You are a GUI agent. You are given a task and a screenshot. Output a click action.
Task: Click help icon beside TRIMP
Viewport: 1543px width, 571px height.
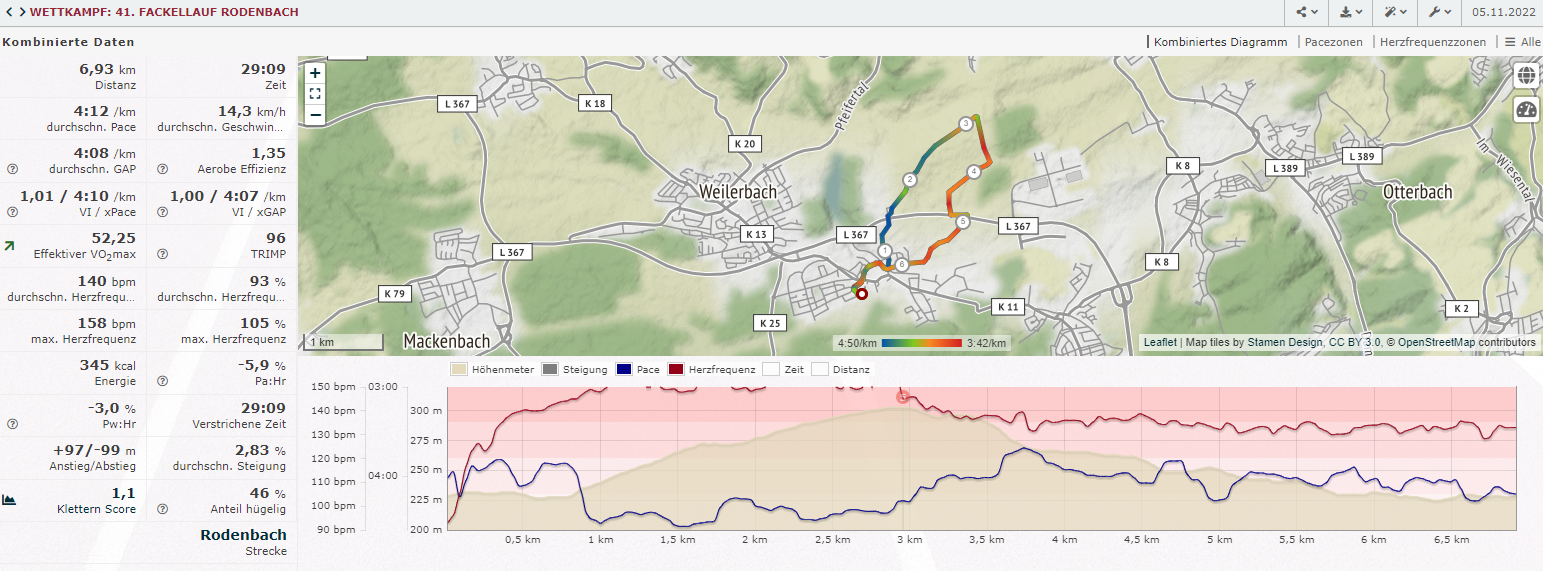coord(162,255)
